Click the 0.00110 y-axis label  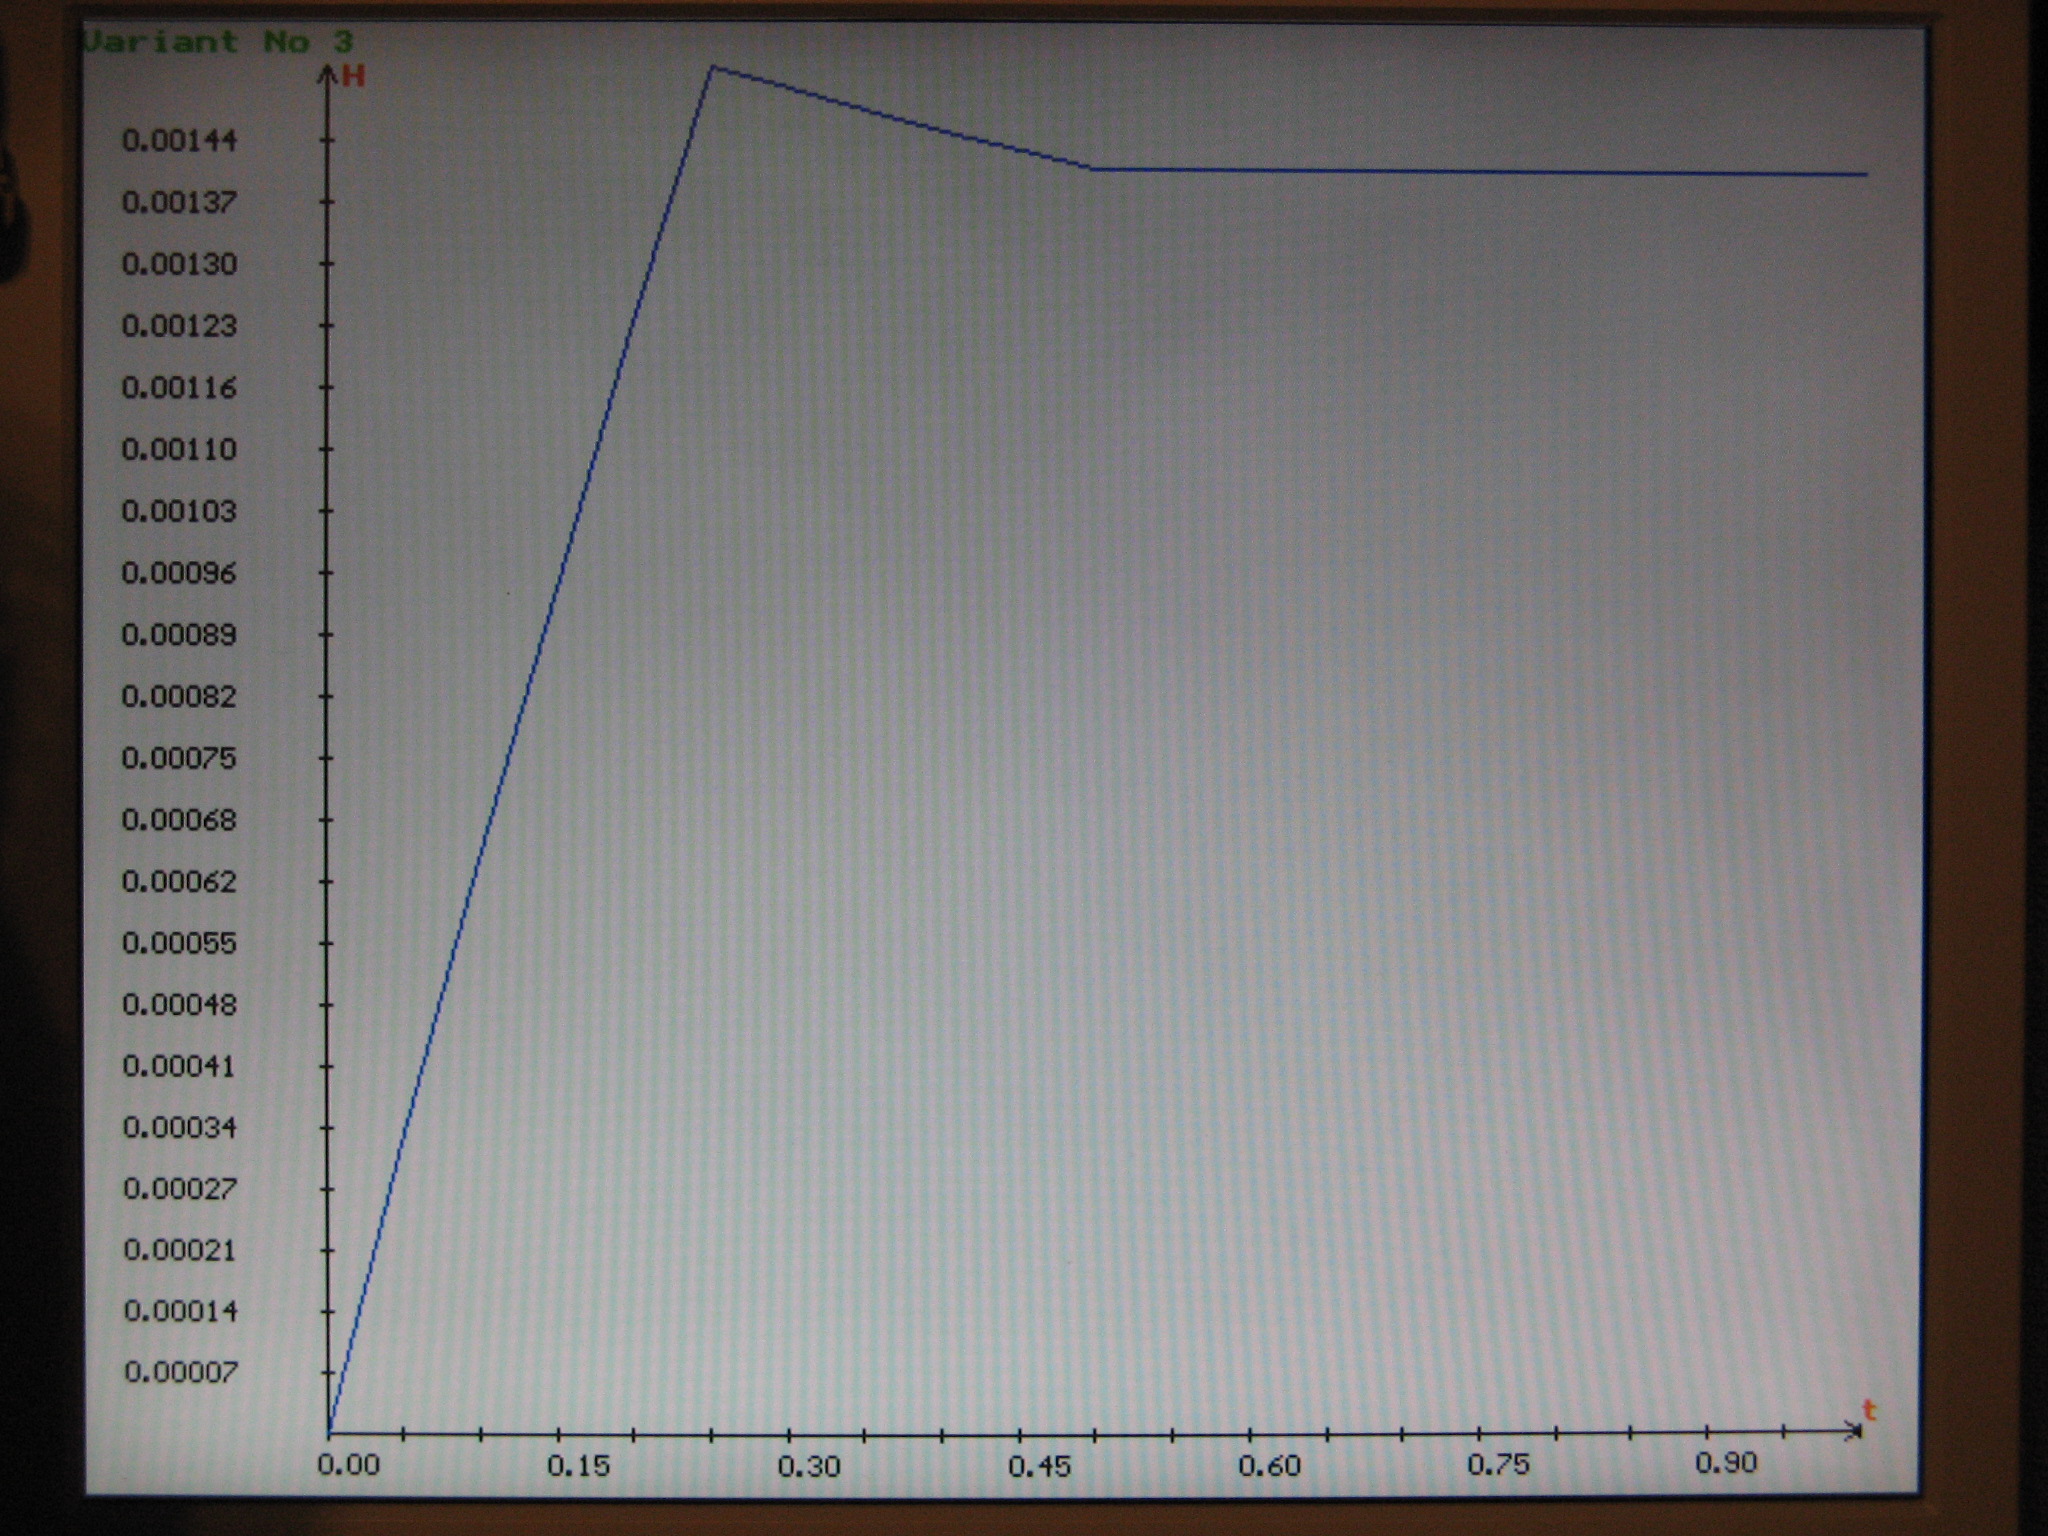(179, 449)
